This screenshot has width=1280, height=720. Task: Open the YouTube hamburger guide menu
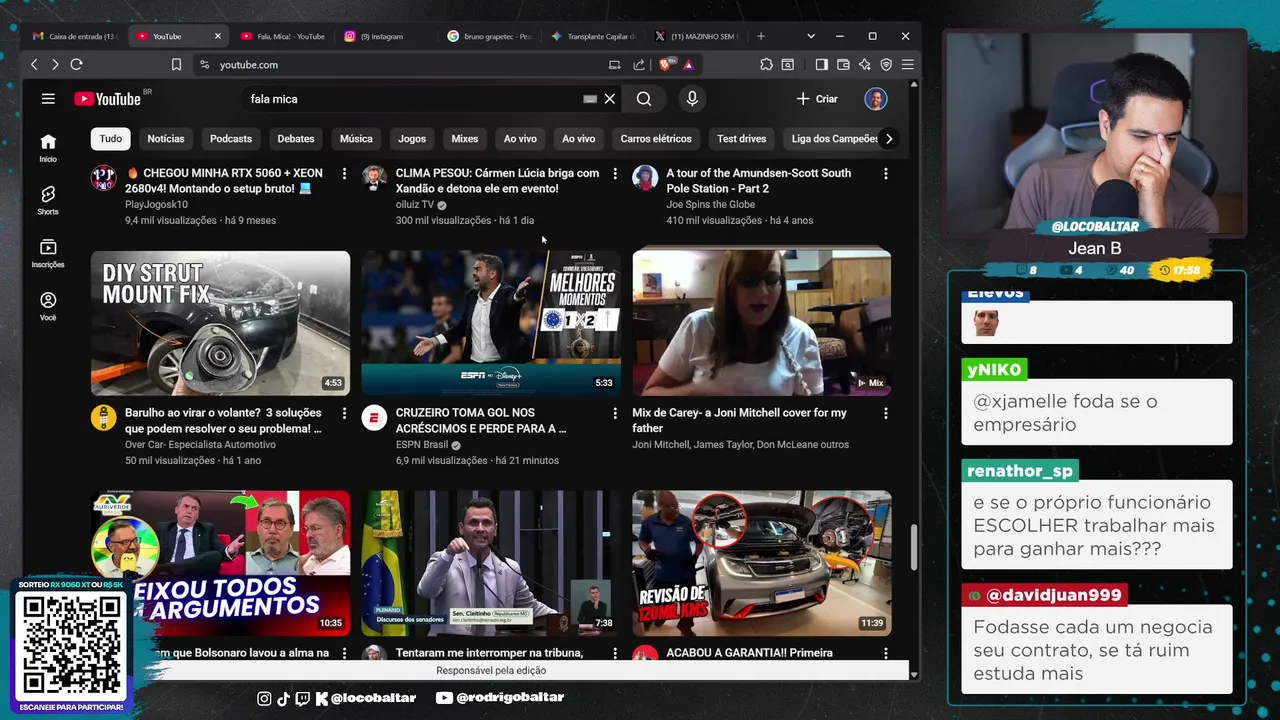click(48, 99)
